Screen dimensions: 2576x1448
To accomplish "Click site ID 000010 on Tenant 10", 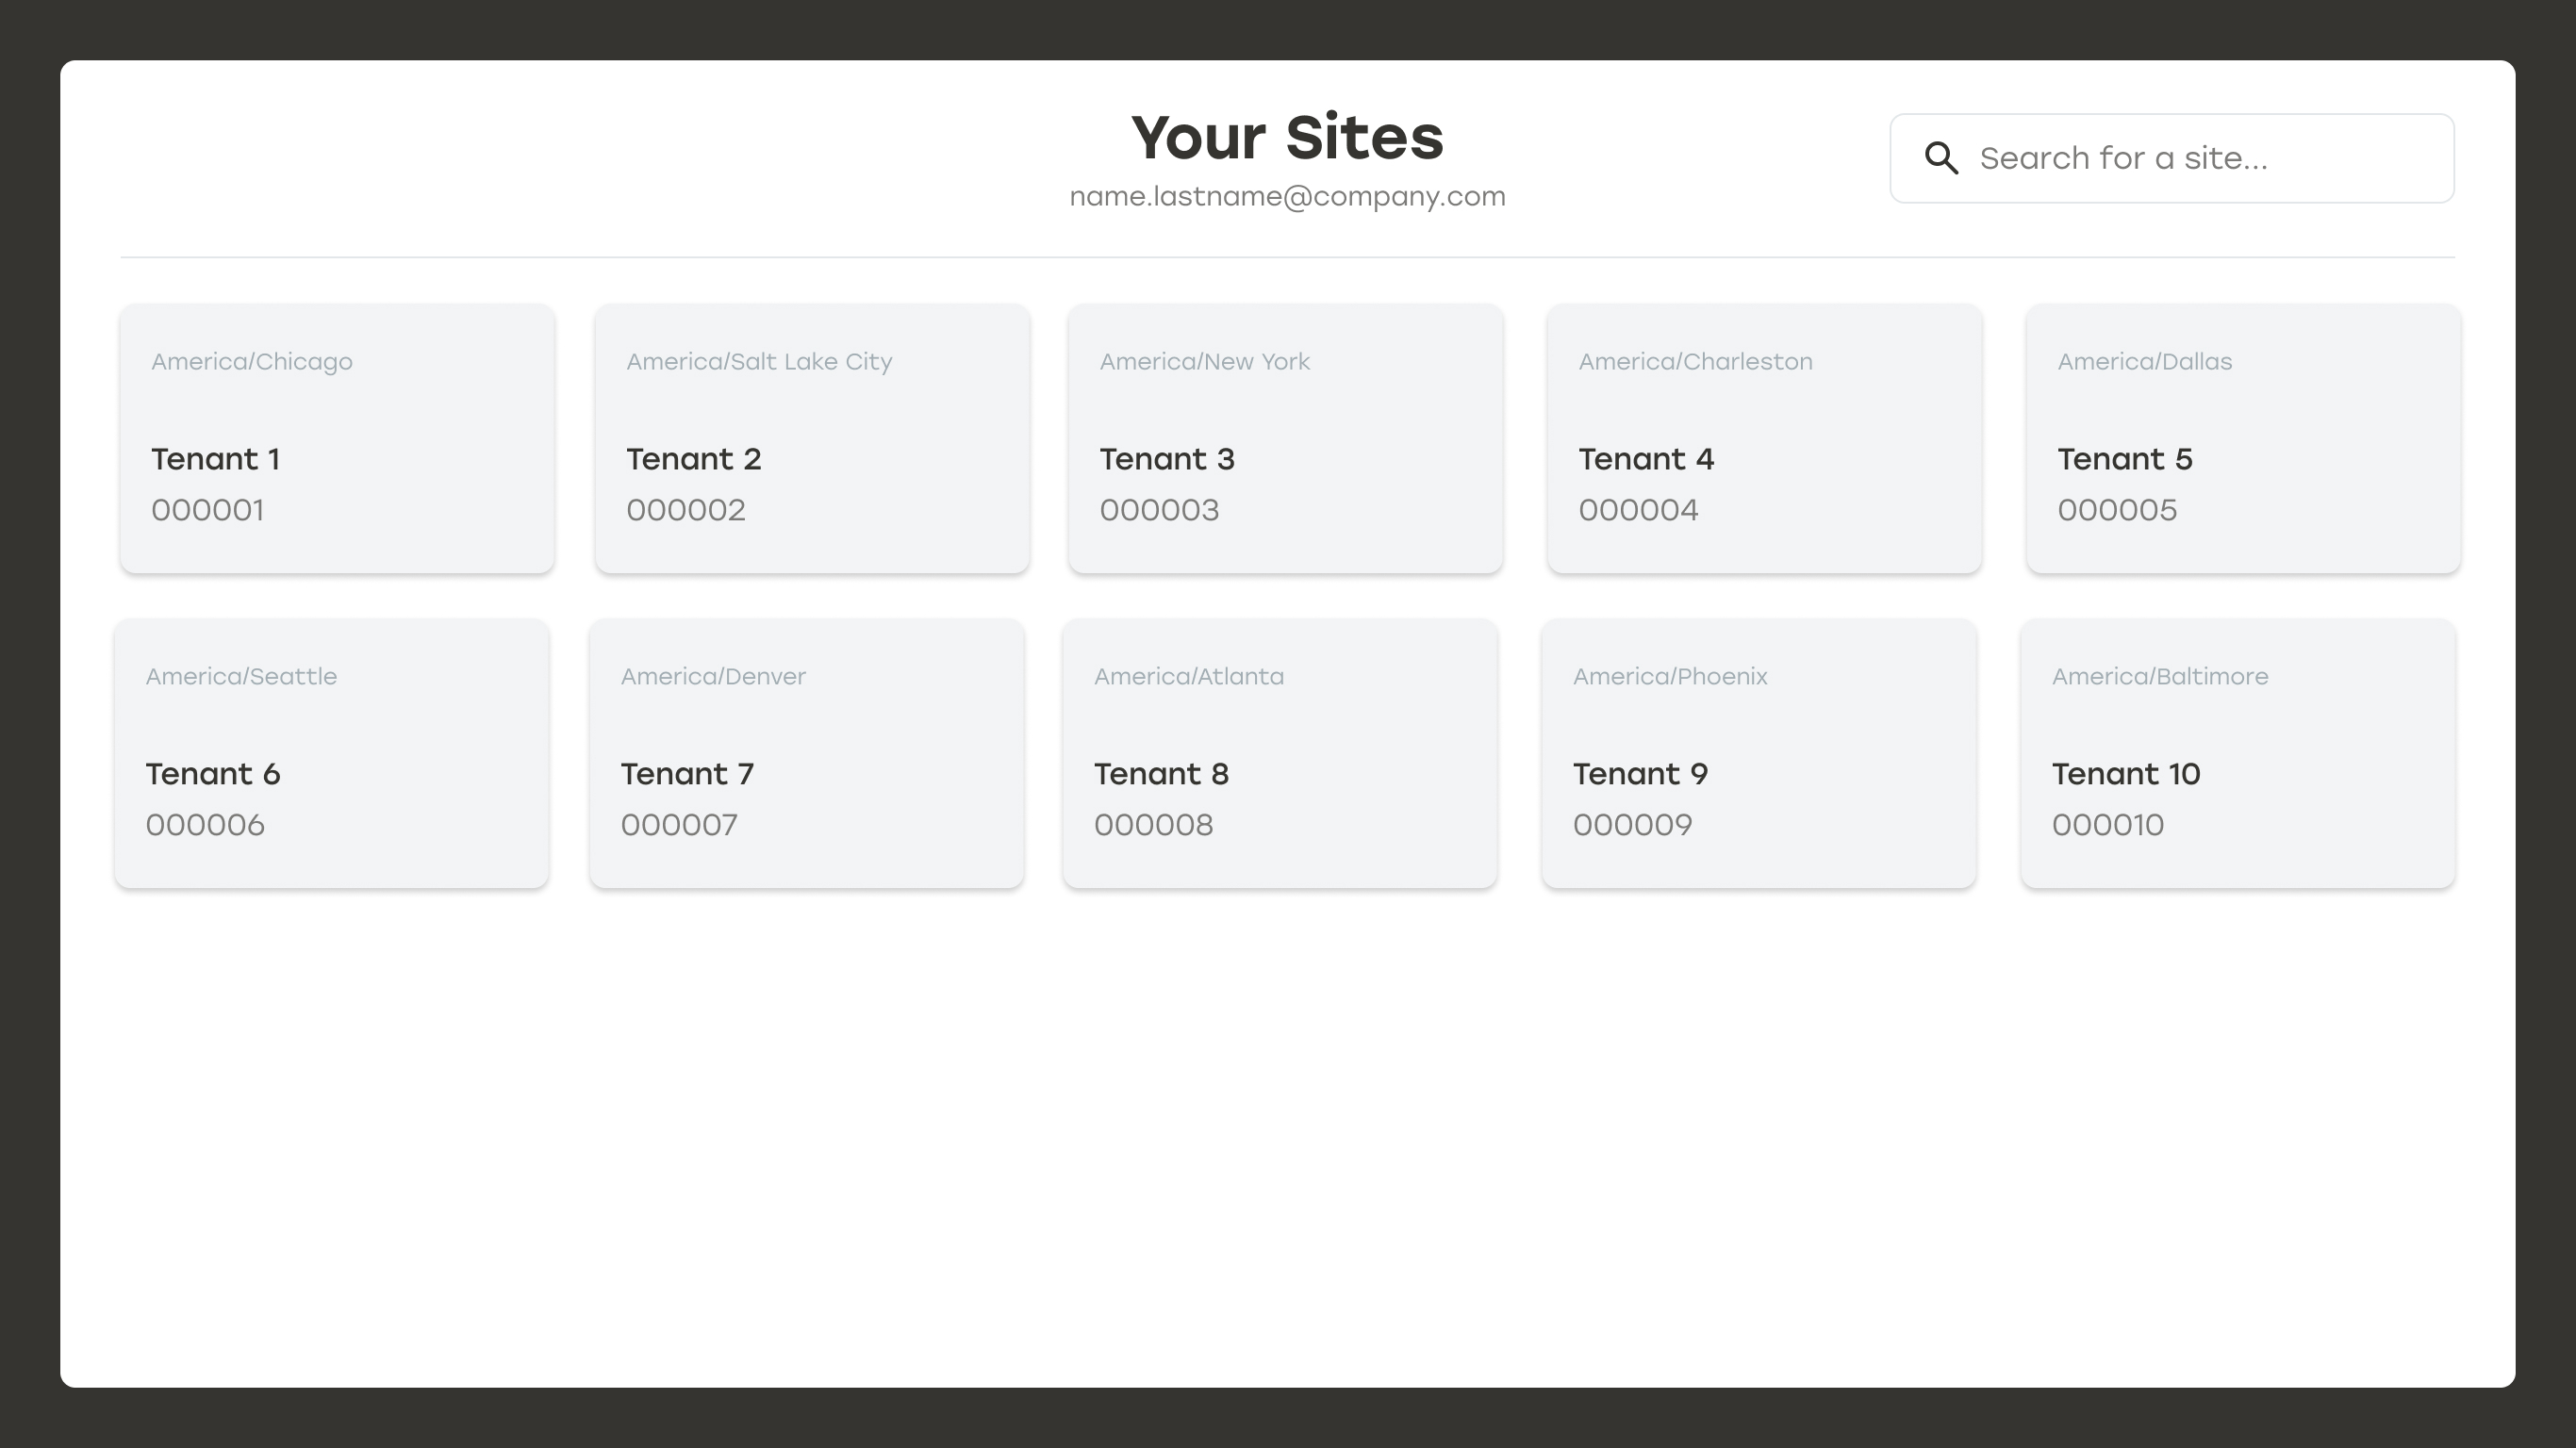I will [x=2107, y=824].
